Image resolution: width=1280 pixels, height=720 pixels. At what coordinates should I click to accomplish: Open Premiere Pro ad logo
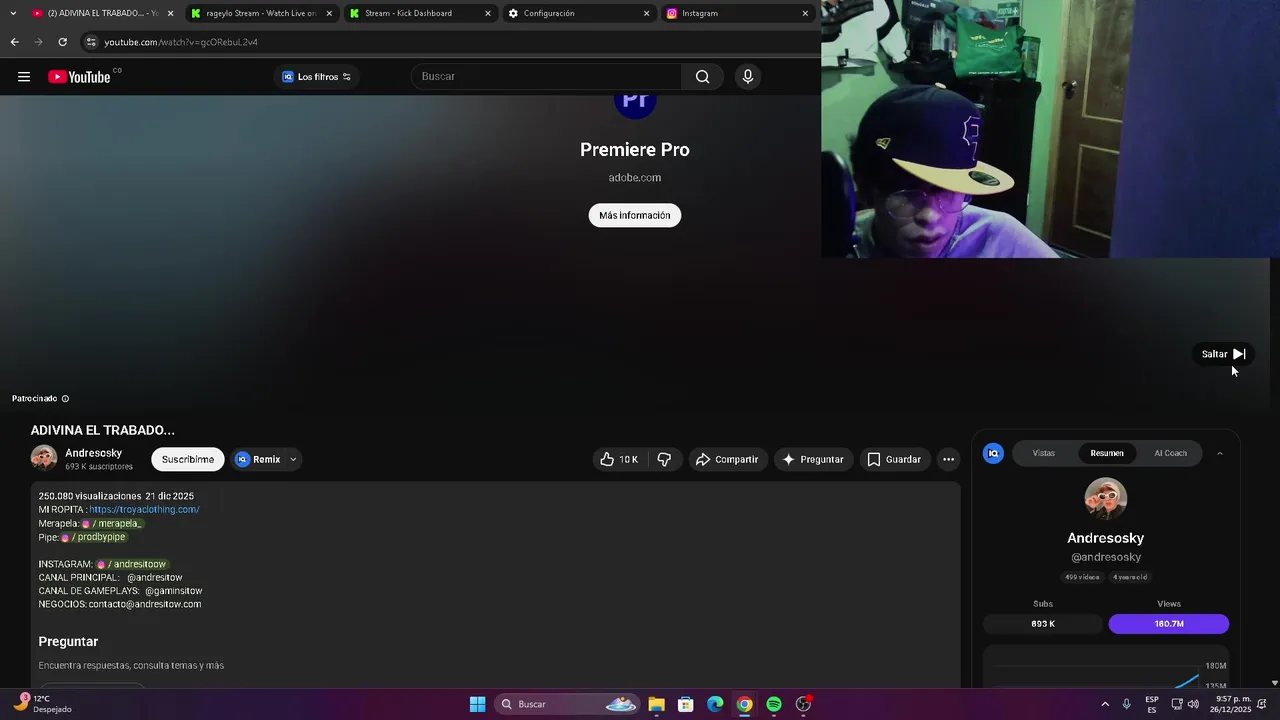(635, 106)
